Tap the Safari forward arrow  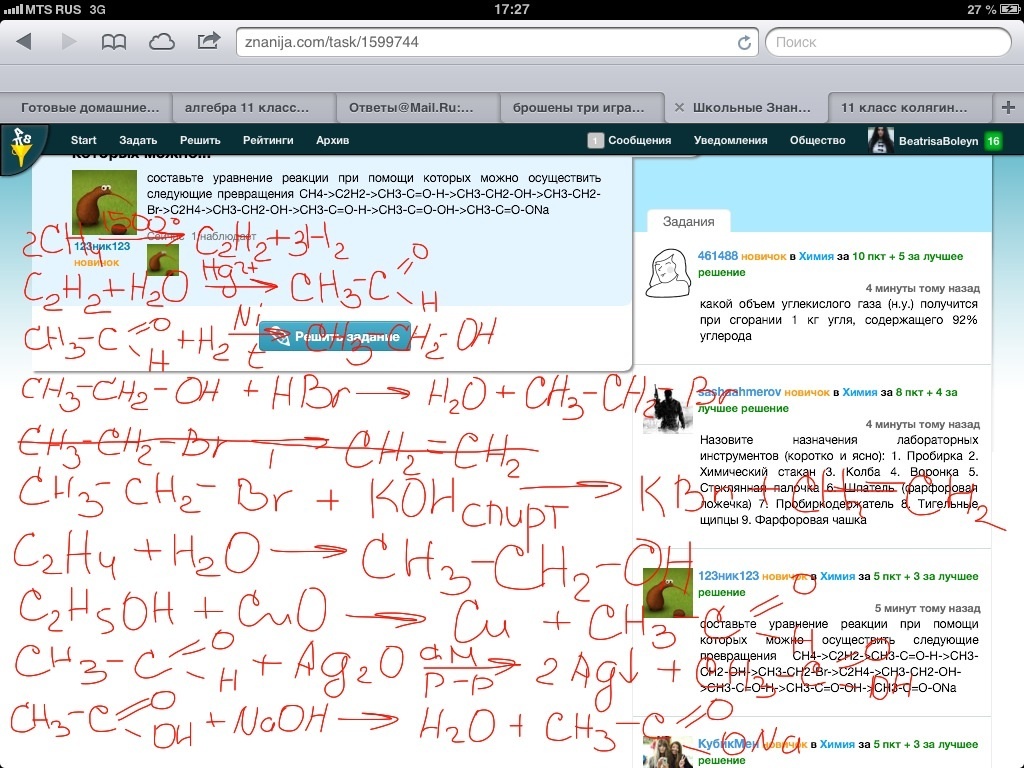pos(69,42)
